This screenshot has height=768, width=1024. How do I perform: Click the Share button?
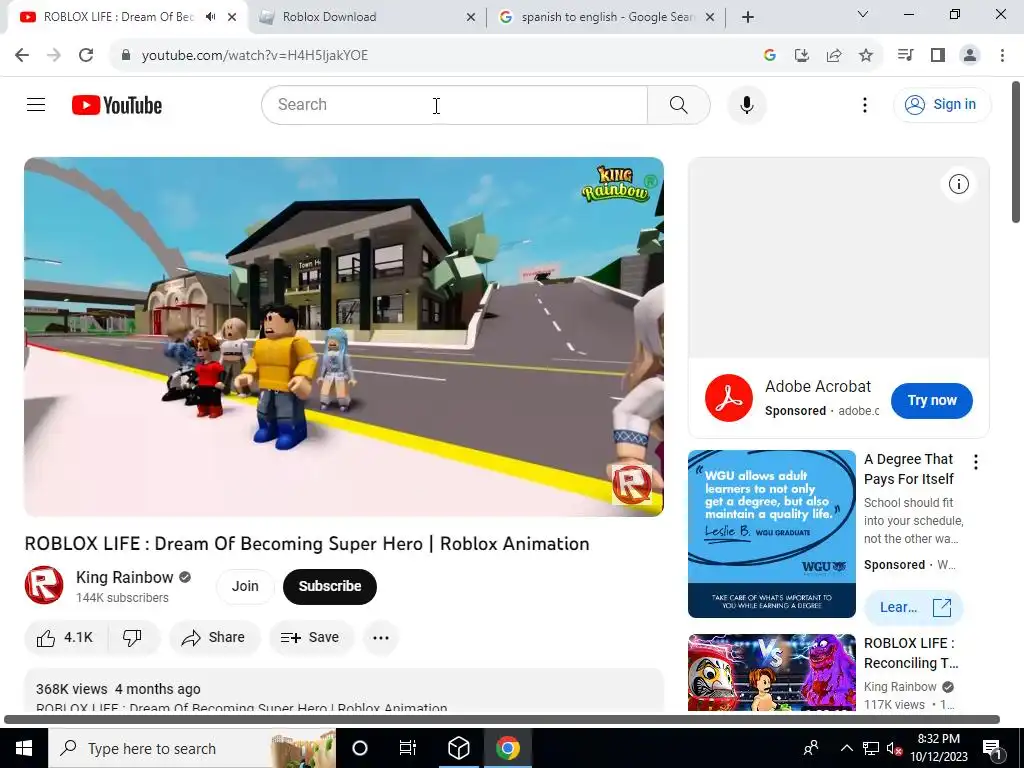pyautogui.click(x=214, y=637)
